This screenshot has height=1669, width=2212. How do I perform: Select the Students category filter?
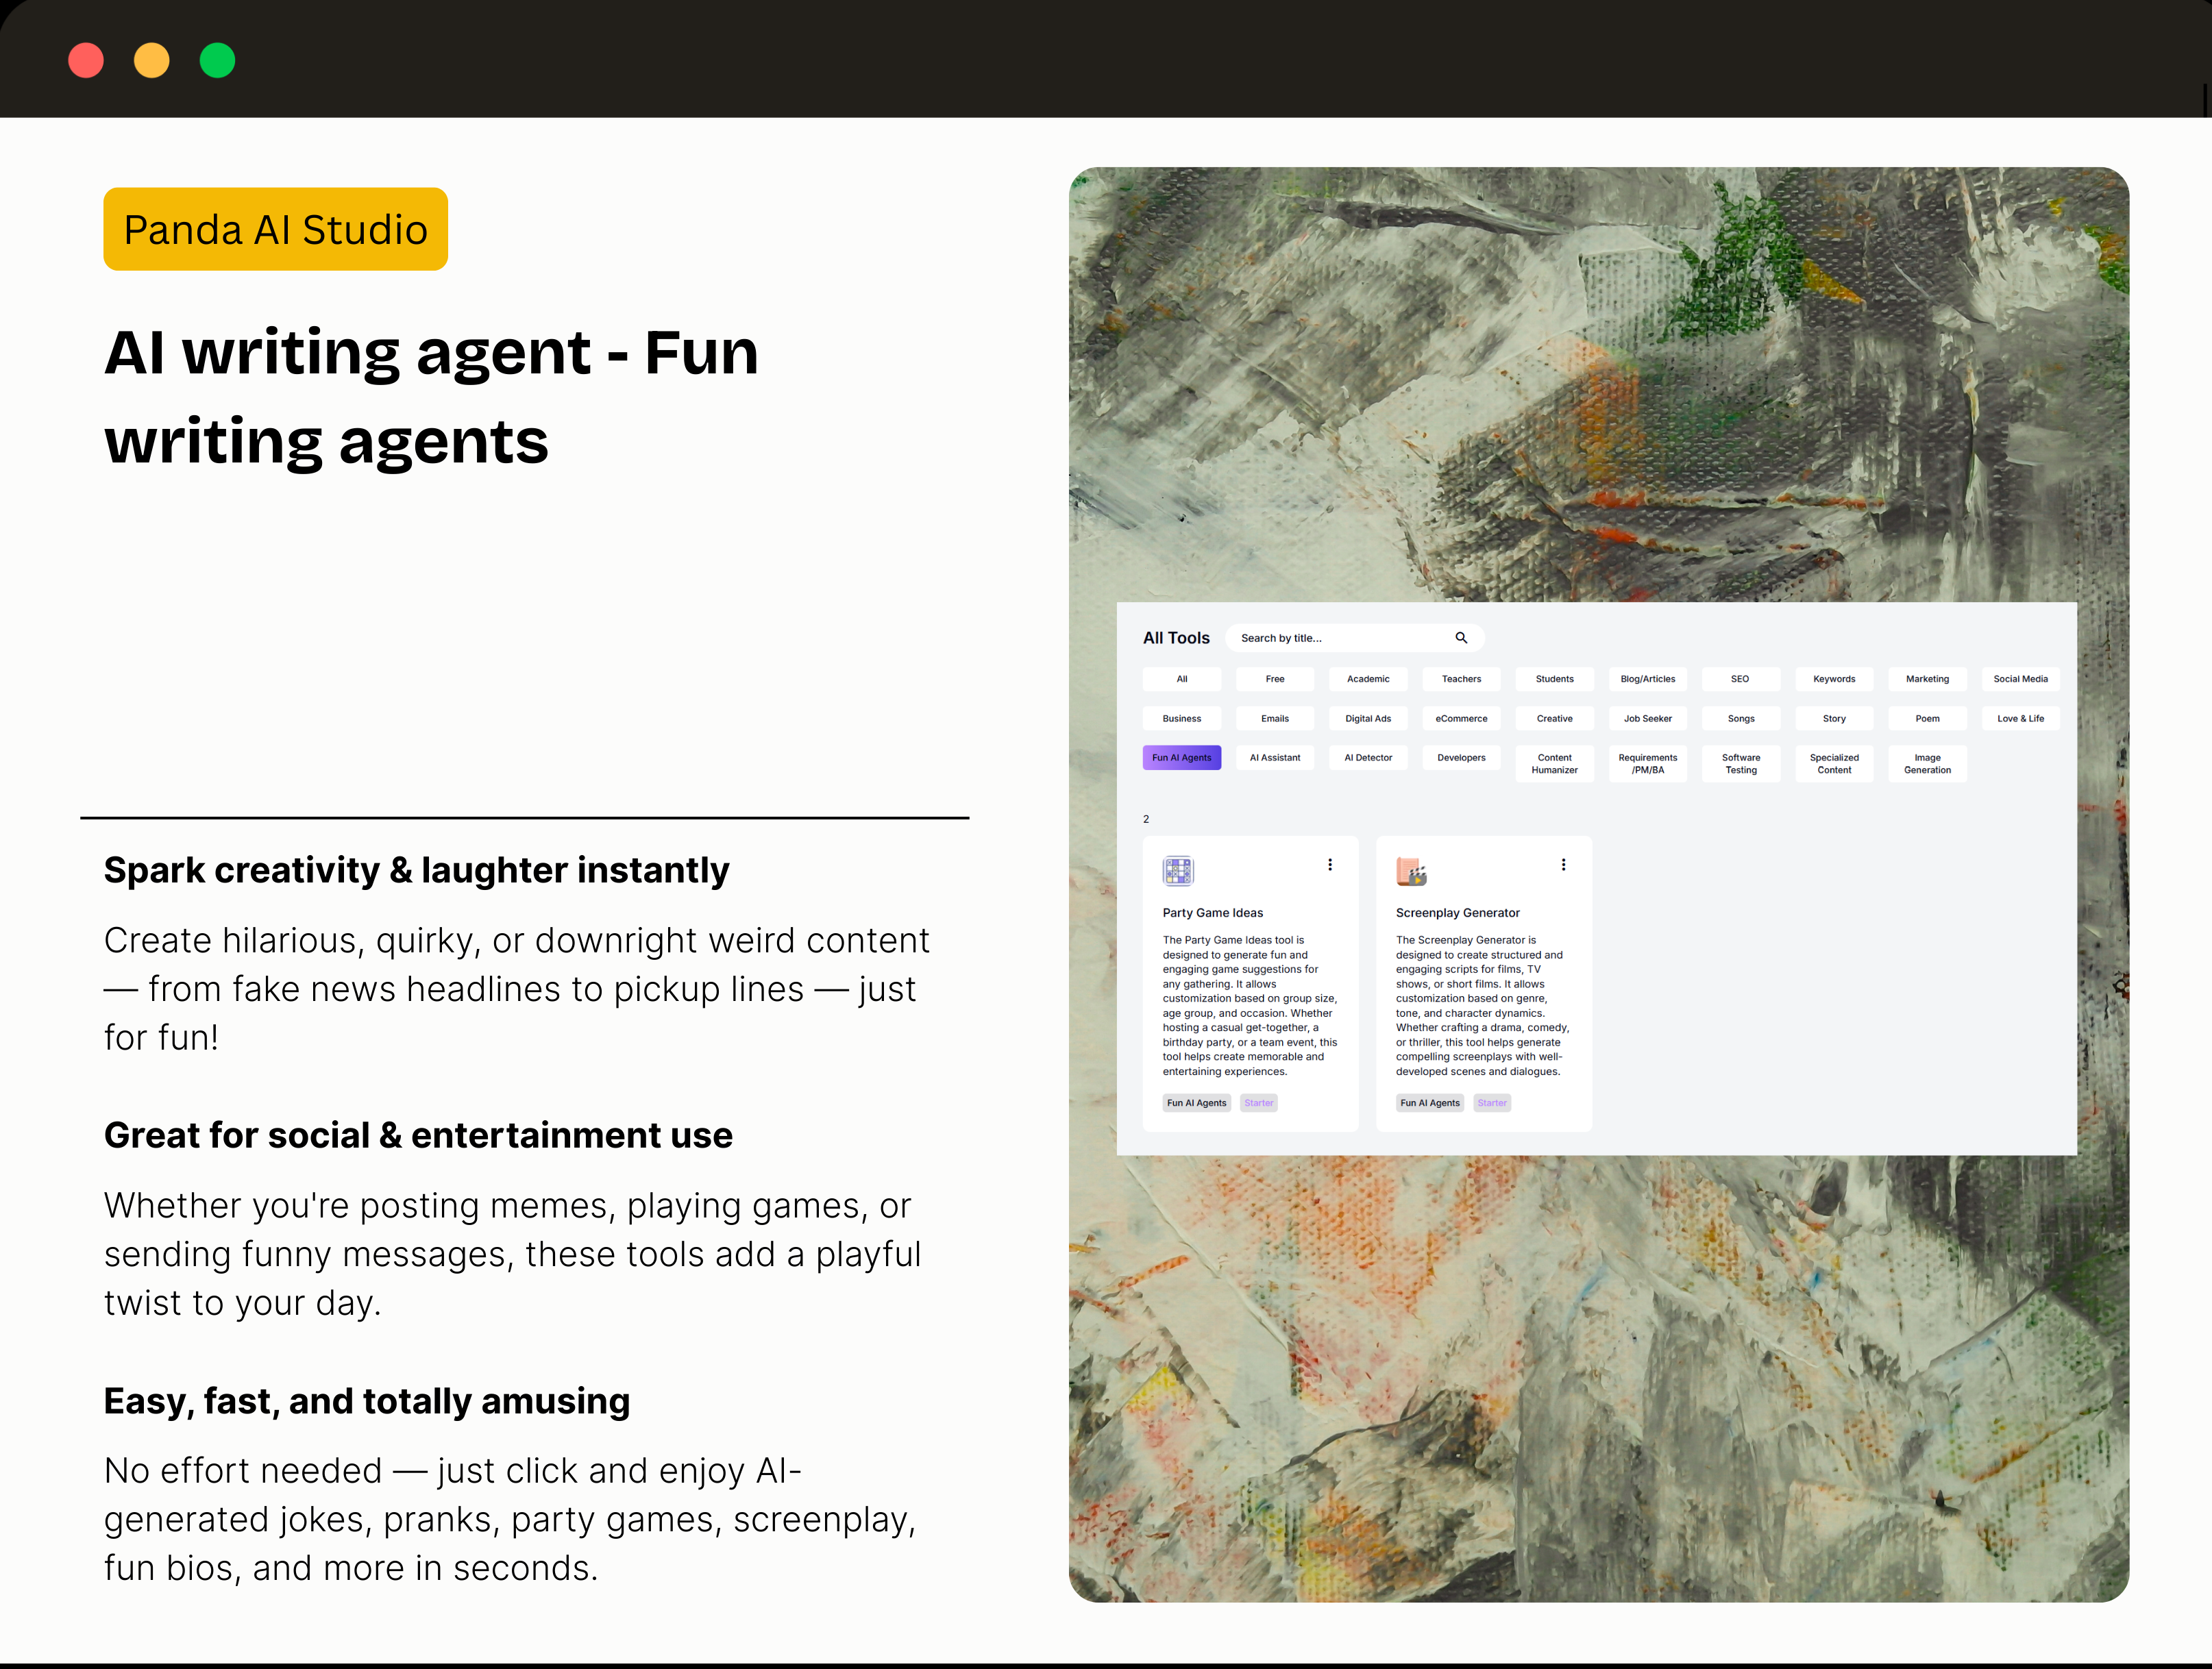coord(1554,679)
